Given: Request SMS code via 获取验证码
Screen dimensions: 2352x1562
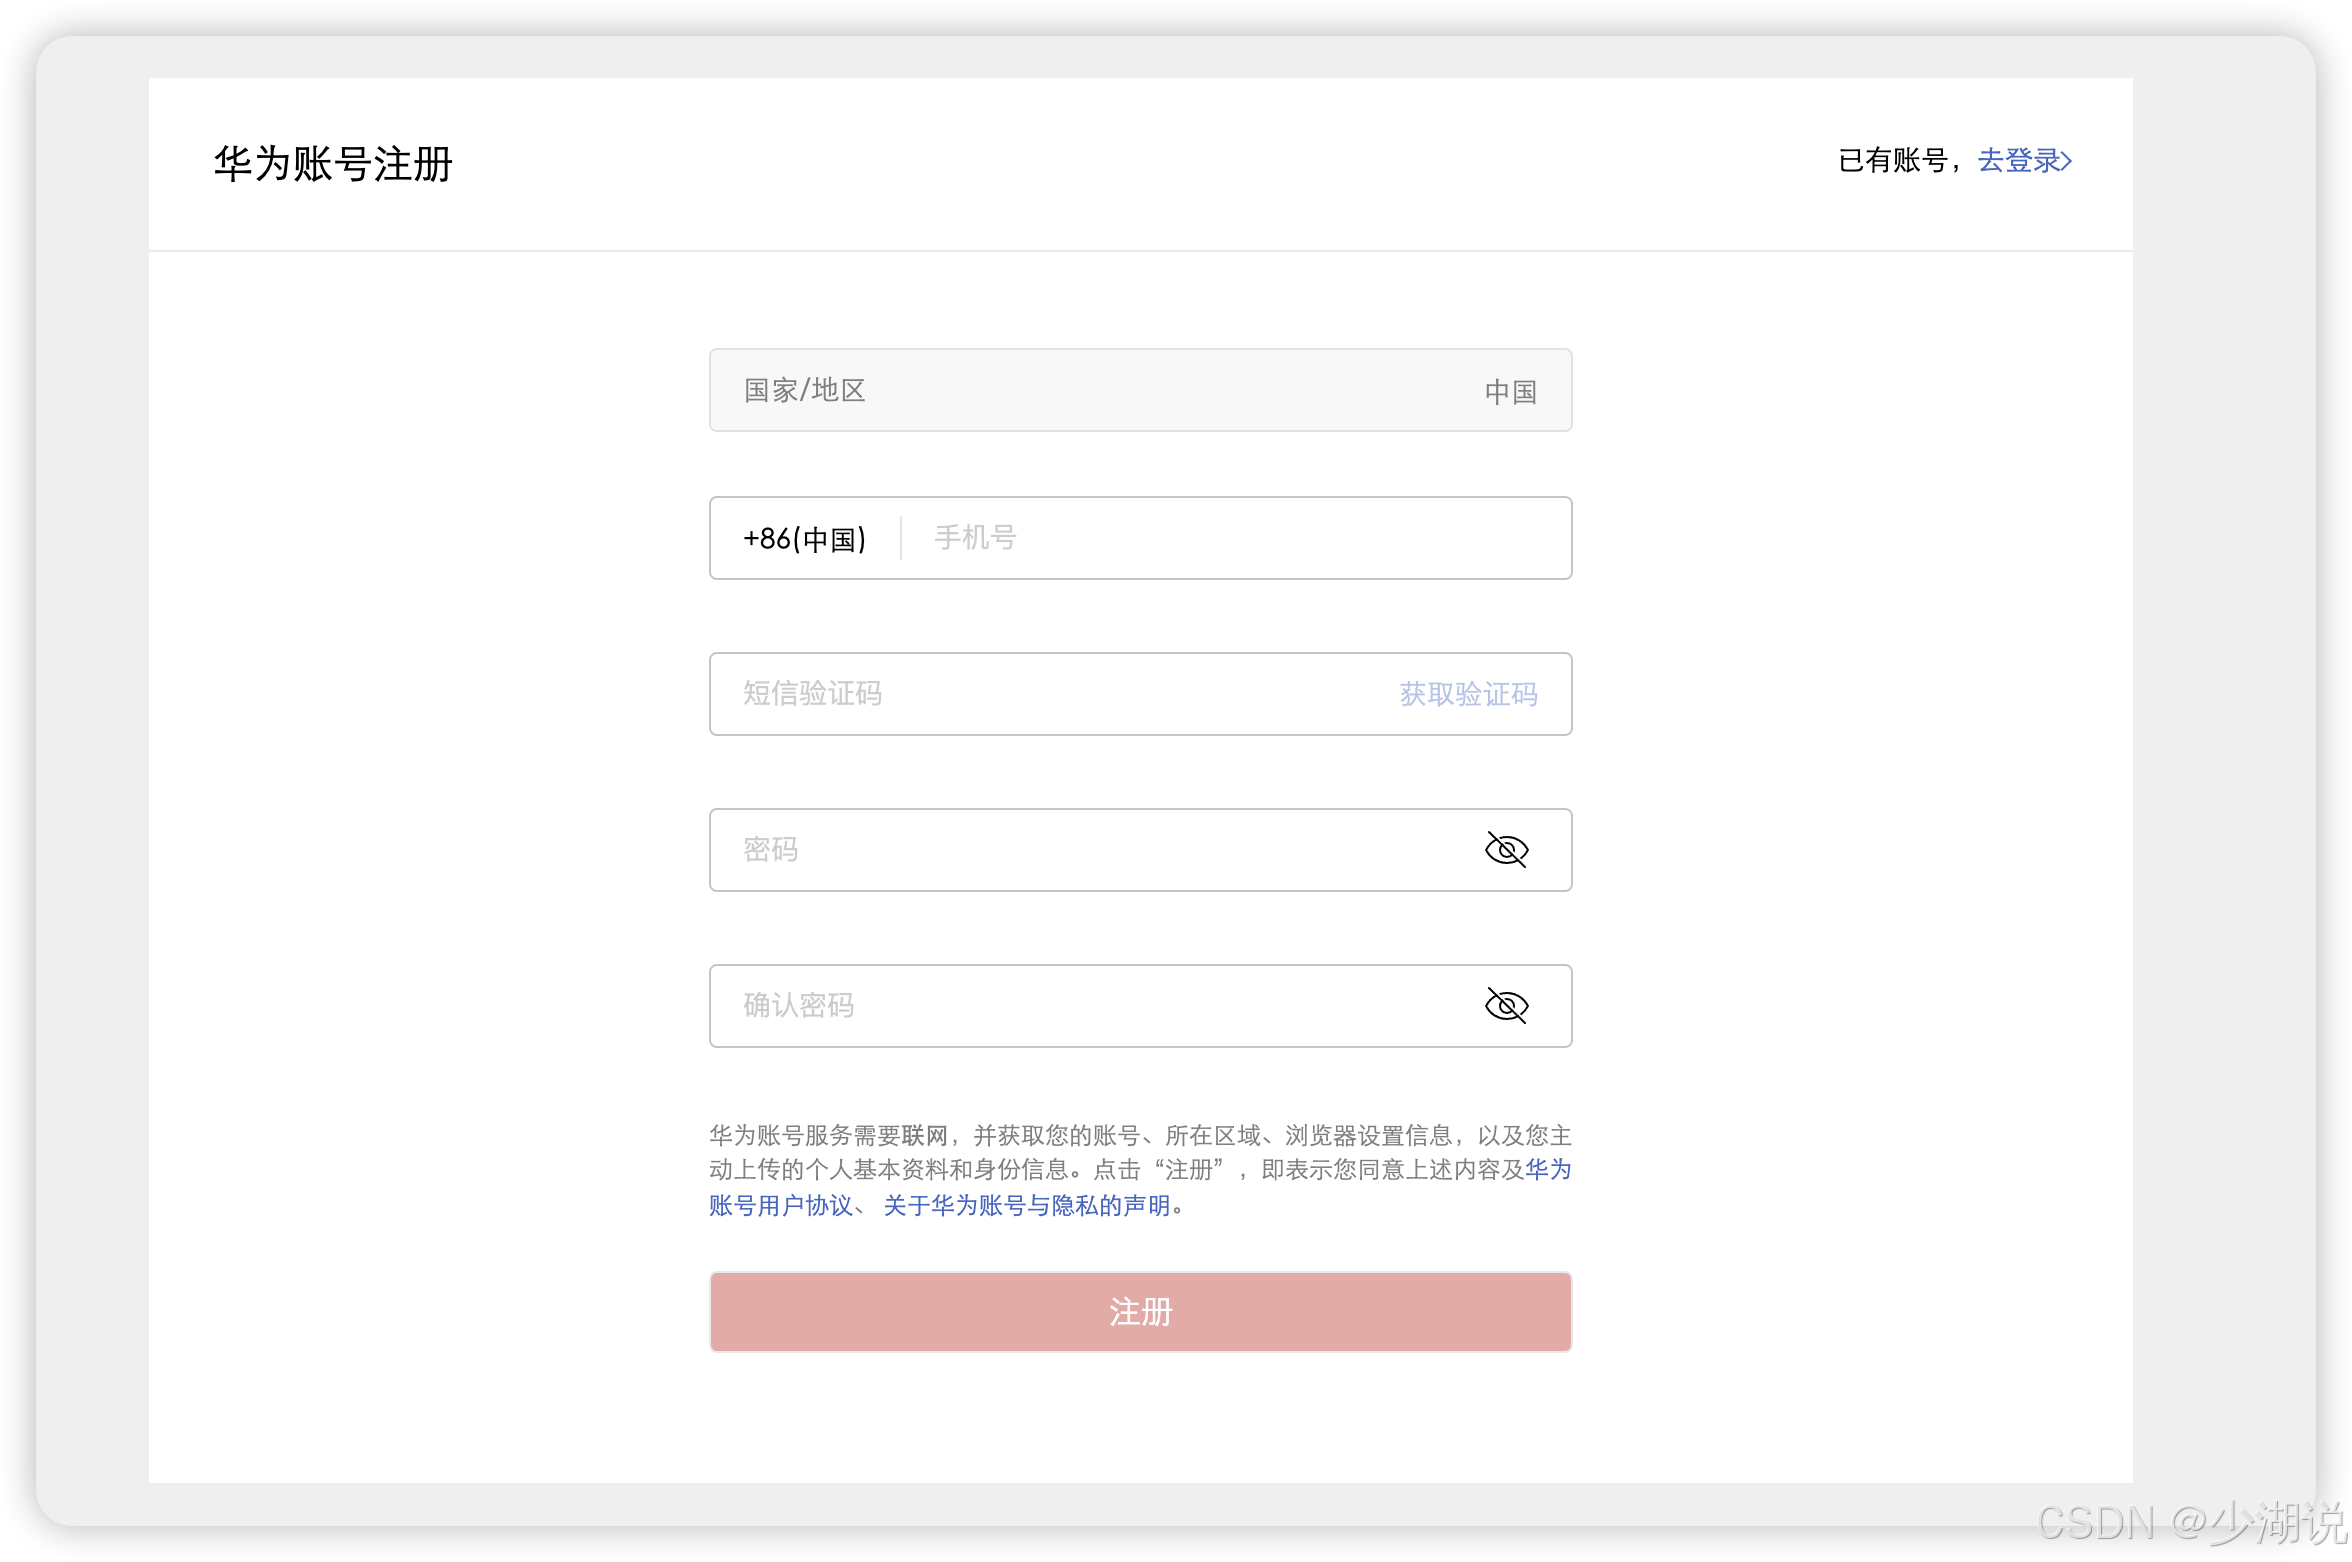Looking at the screenshot, I should pyautogui.click(x=1467, y=694).
